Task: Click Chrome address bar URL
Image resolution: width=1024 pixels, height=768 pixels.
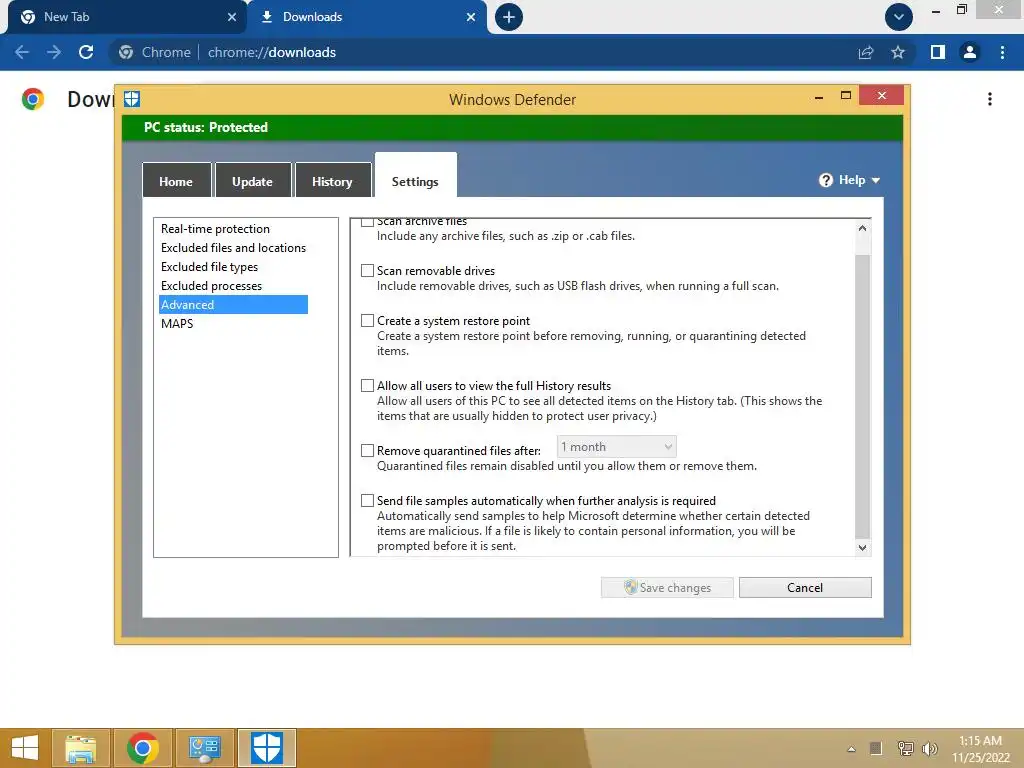Action: point(272,52)
